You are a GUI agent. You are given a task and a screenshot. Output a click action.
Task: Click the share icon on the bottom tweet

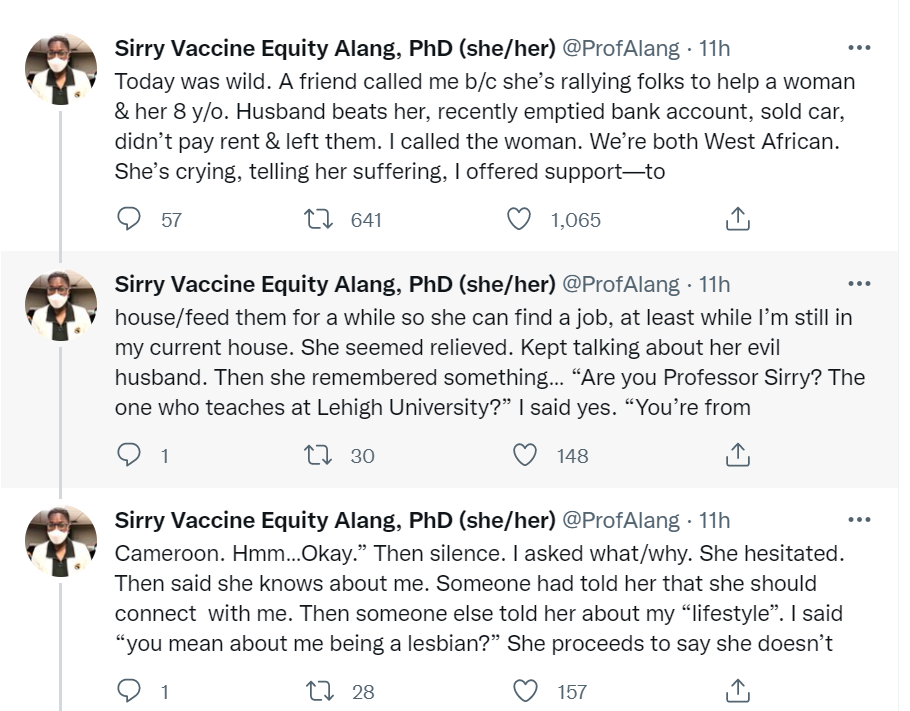(737, 689)
